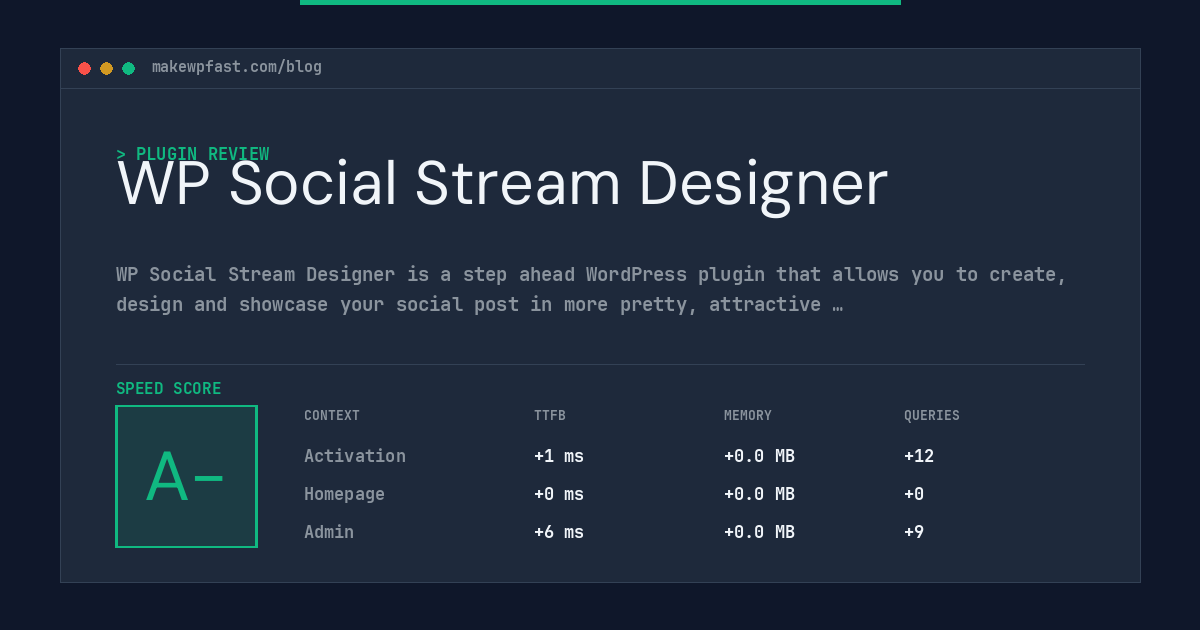Select the Activation row label
Screen dimensions: 1200x630
click(355, 456)
